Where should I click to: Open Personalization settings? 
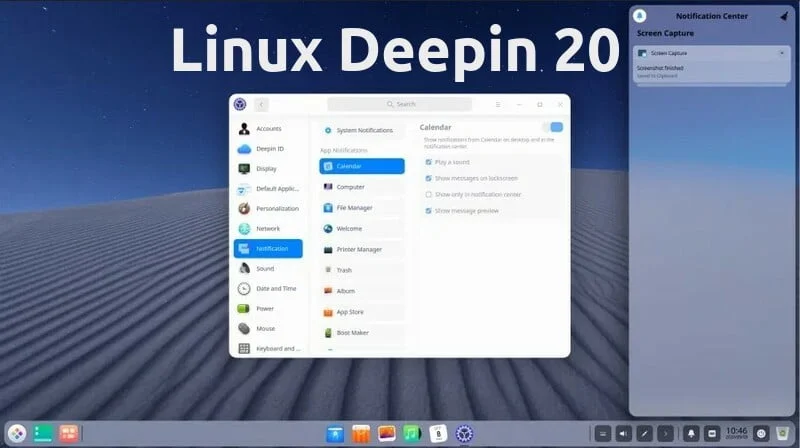tap(268, 209)
